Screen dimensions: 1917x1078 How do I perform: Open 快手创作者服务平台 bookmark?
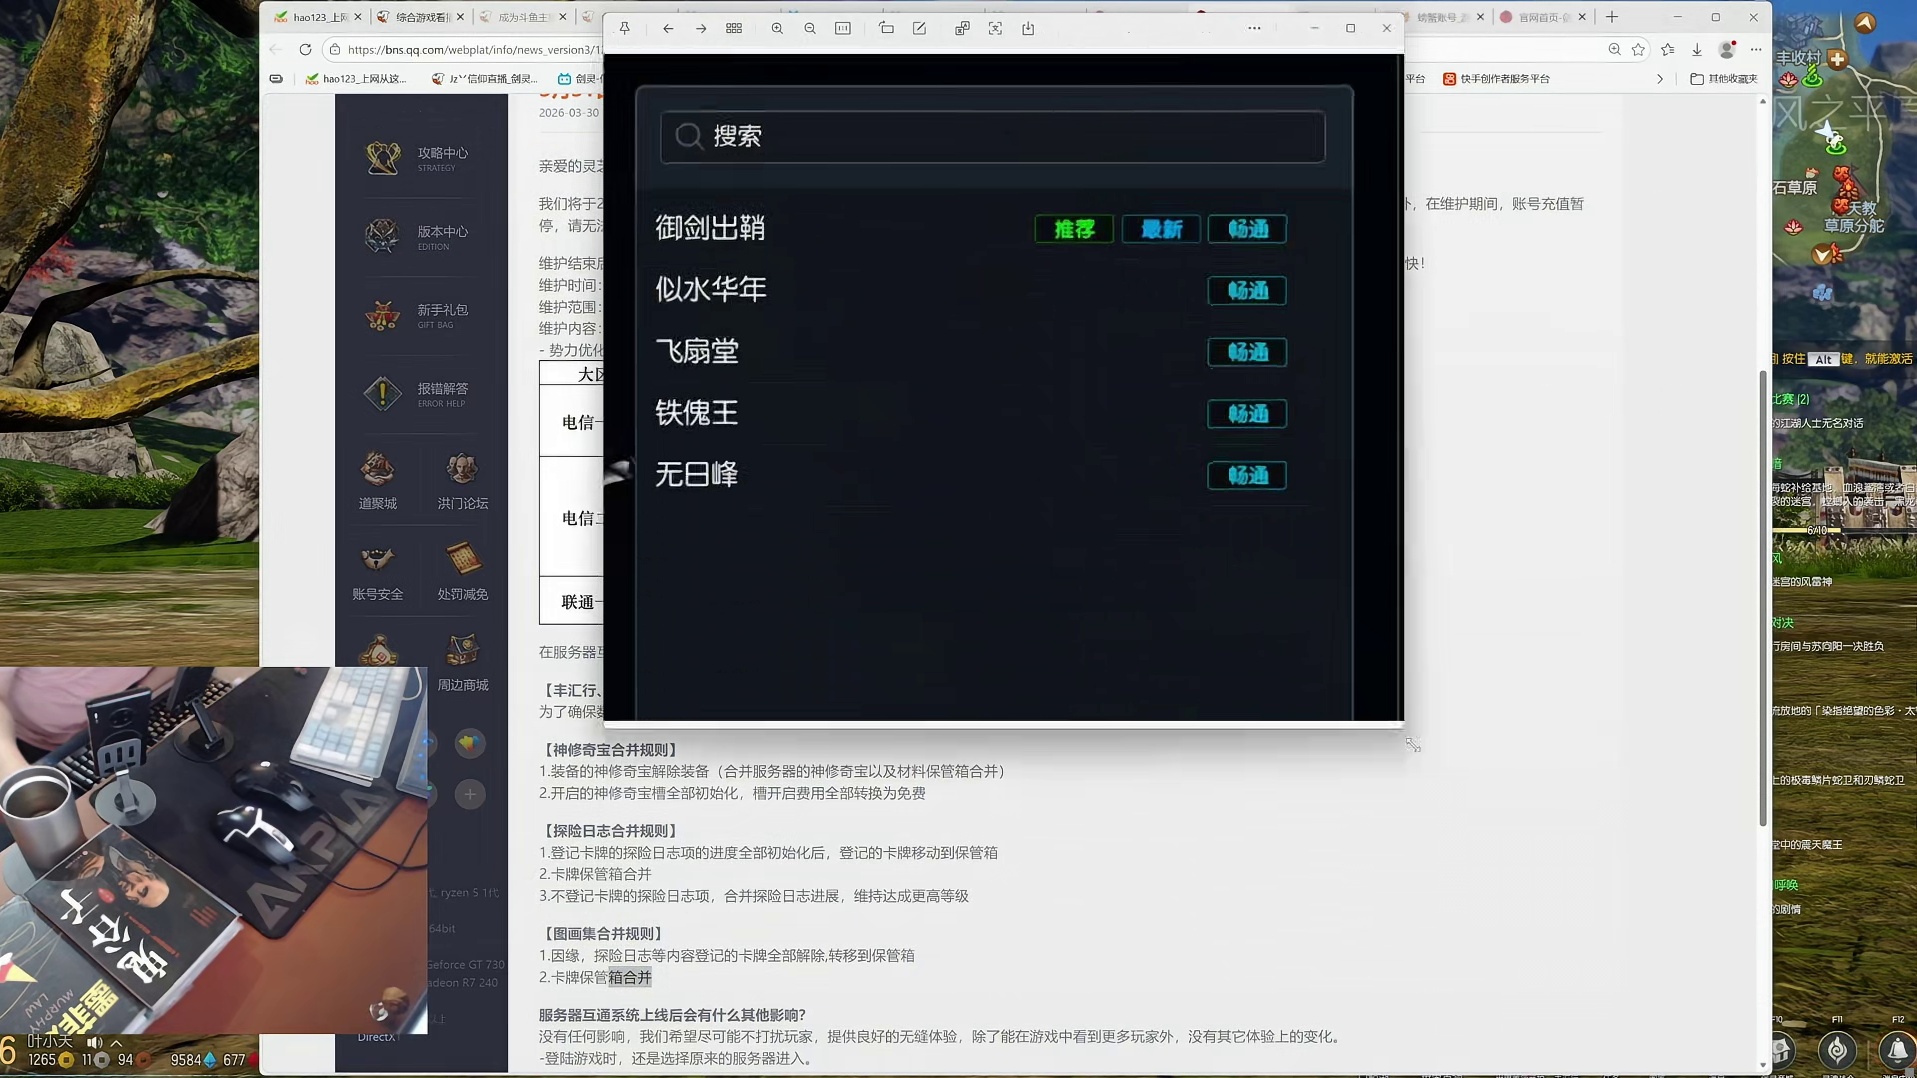[1496, 79]
